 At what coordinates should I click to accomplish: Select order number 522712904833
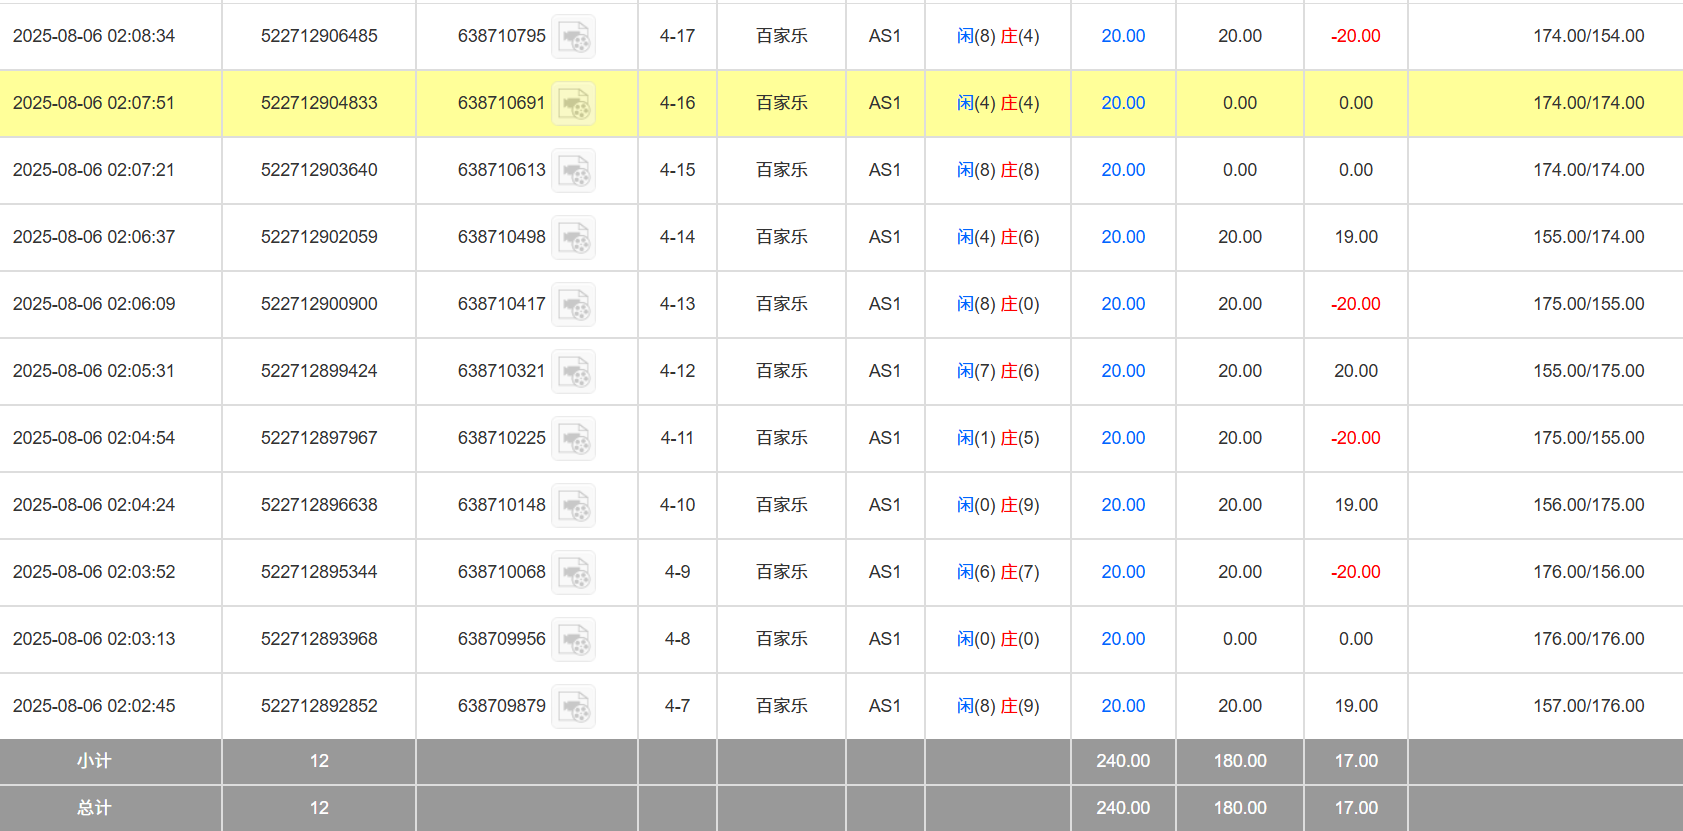319,103
